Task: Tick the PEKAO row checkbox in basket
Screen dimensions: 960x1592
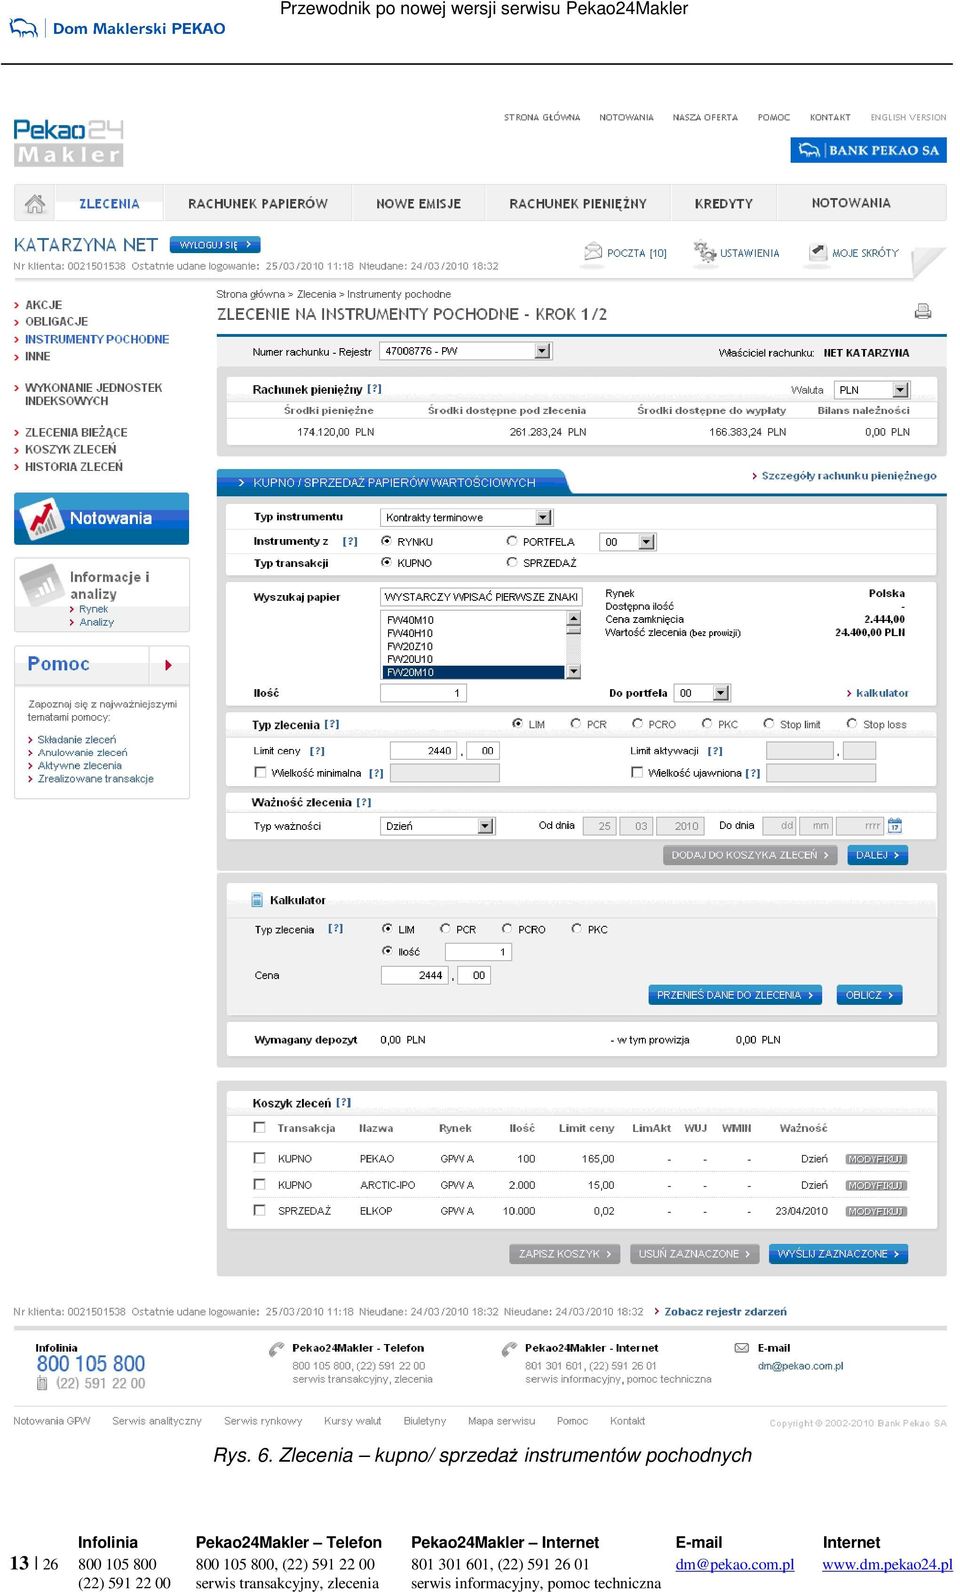Action: (x=260, y=1158)
